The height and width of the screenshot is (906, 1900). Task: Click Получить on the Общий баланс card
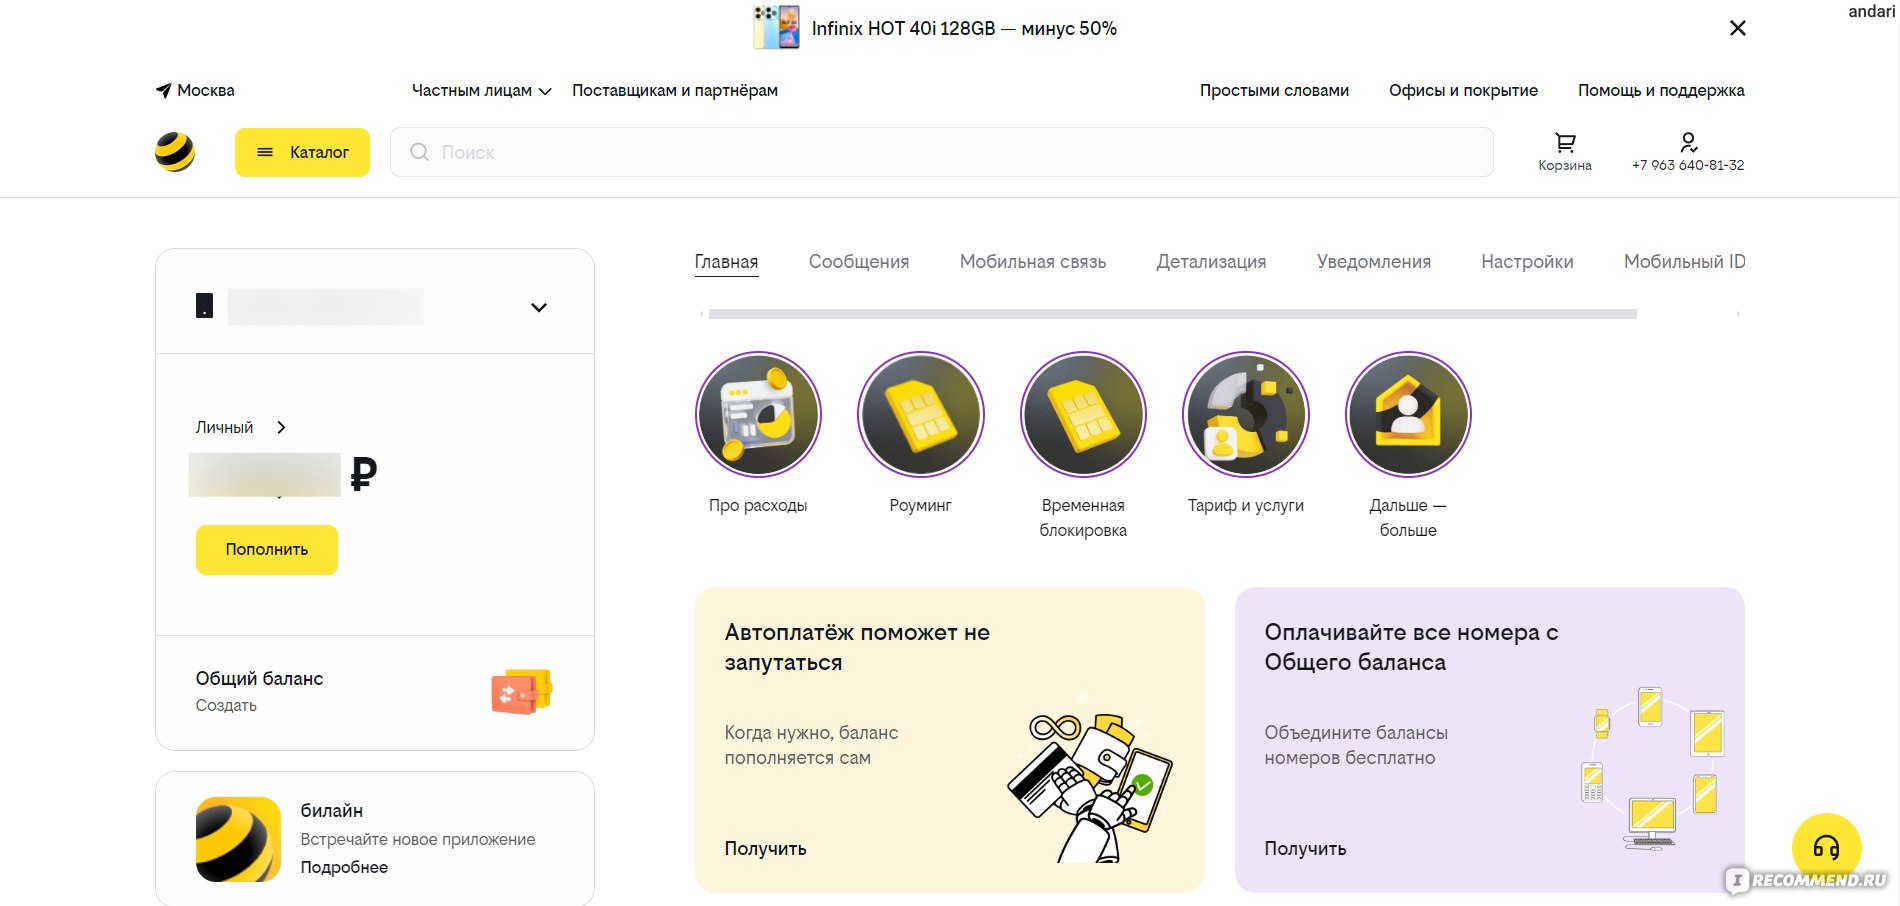tap(1305, 848)
